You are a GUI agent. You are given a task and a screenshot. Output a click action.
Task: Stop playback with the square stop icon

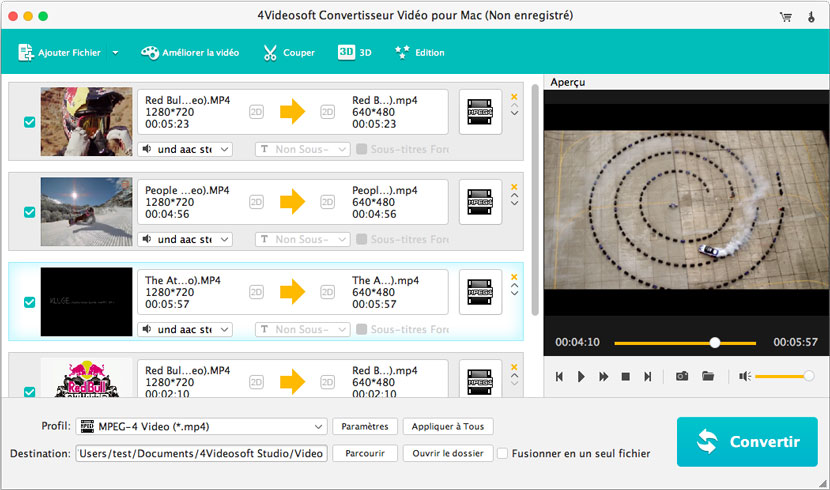click(x=625, y=376)
